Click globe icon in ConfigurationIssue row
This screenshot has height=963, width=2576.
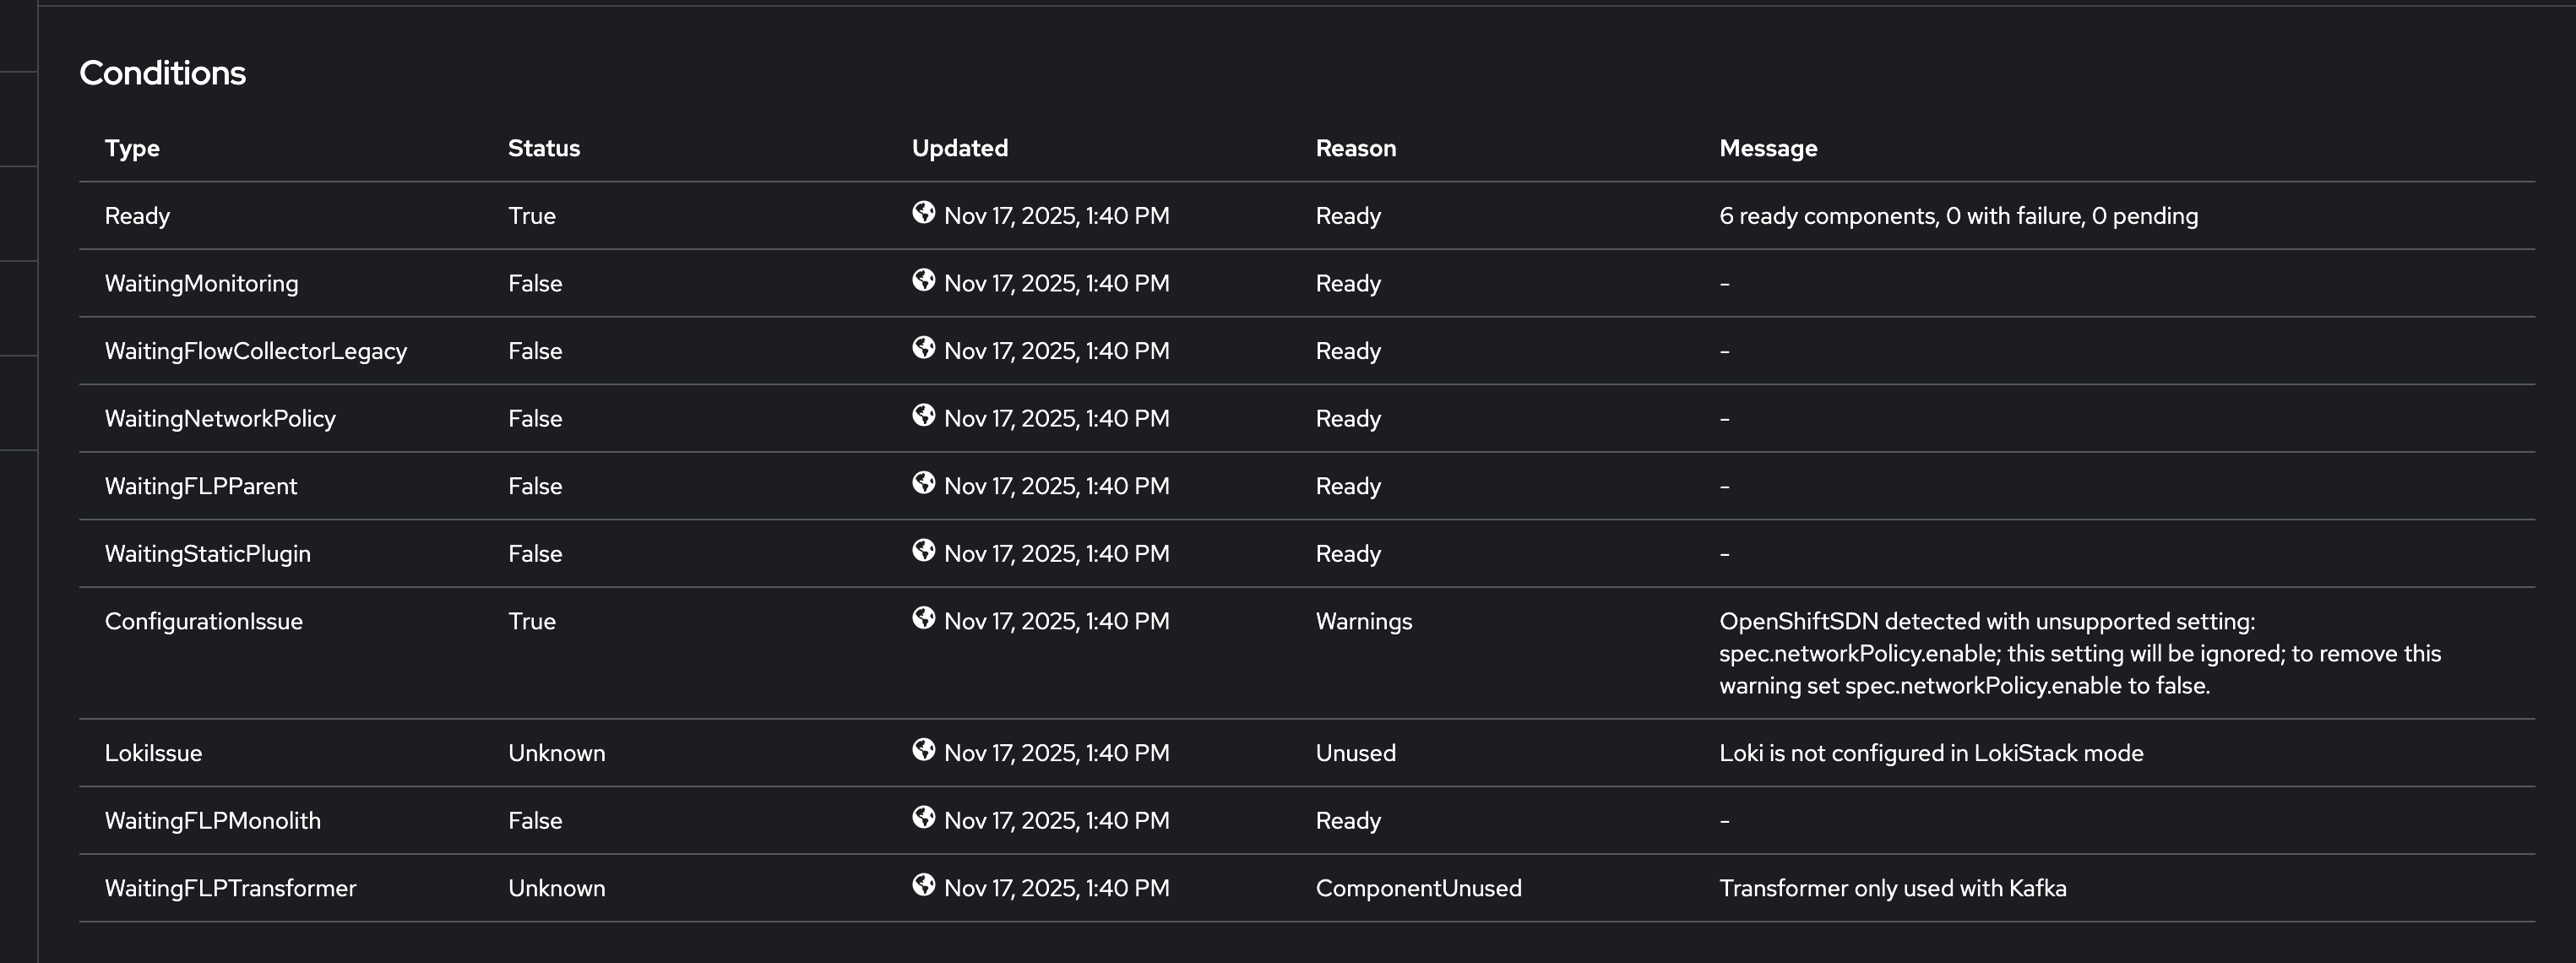923,618
